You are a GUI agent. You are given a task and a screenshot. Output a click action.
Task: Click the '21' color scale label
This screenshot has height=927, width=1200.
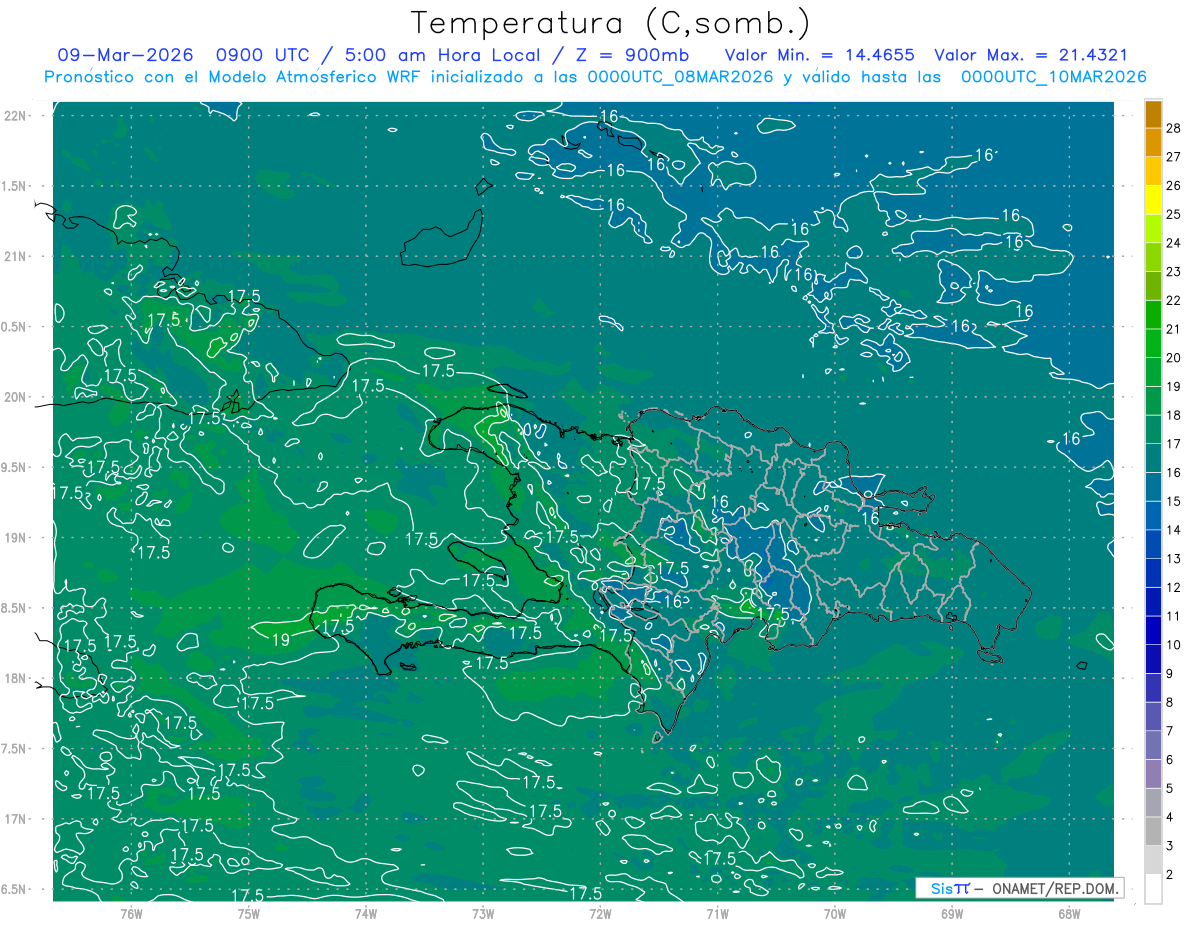(1174, 329)
